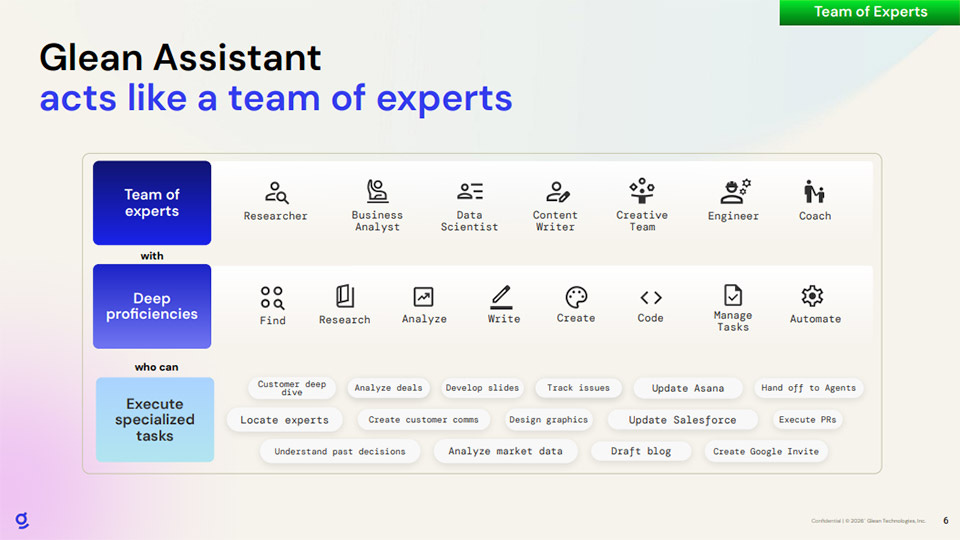This screenshot has width=960, height=540.
Task: Click the Researcher label
Action: 276,216
